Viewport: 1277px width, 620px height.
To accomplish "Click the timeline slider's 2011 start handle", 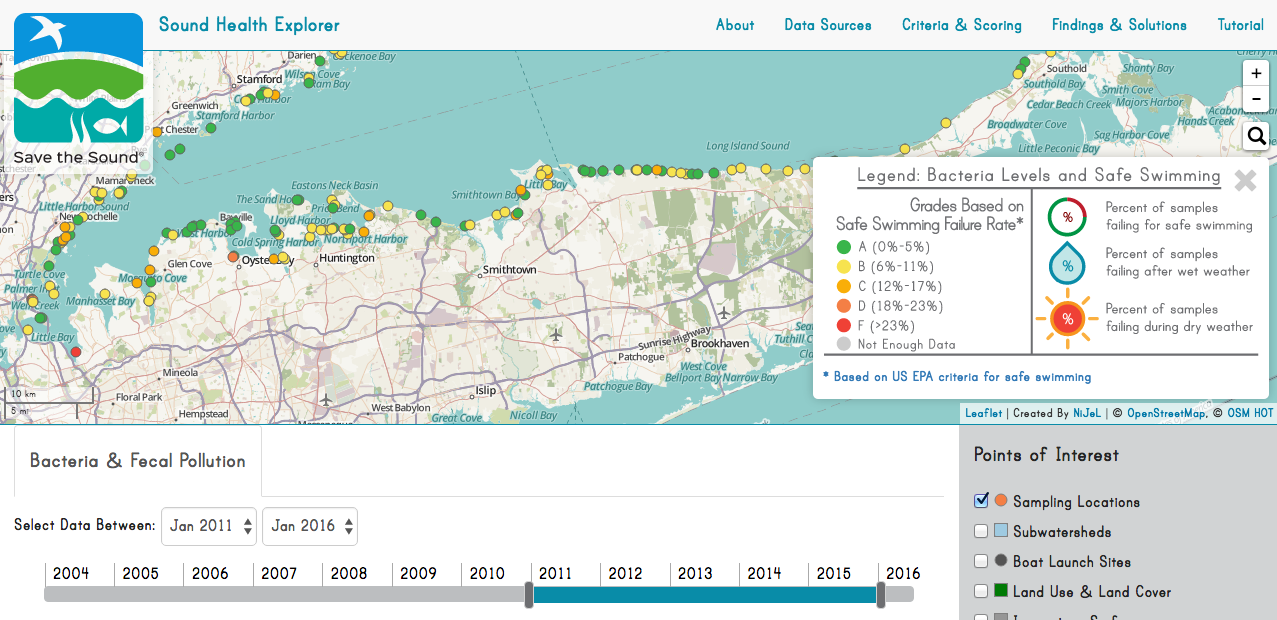I will pyautogui.click(x=530, y=595).
